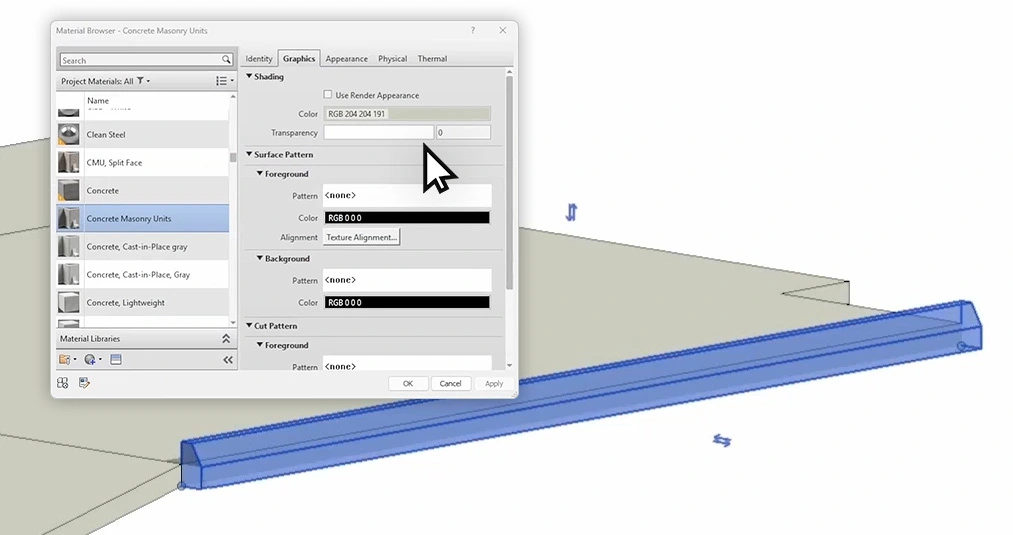Click the search magnifier icon in Material Browser
Image resolution: width=1013 pixels, height=535 pixels.
tap(227, 60)
